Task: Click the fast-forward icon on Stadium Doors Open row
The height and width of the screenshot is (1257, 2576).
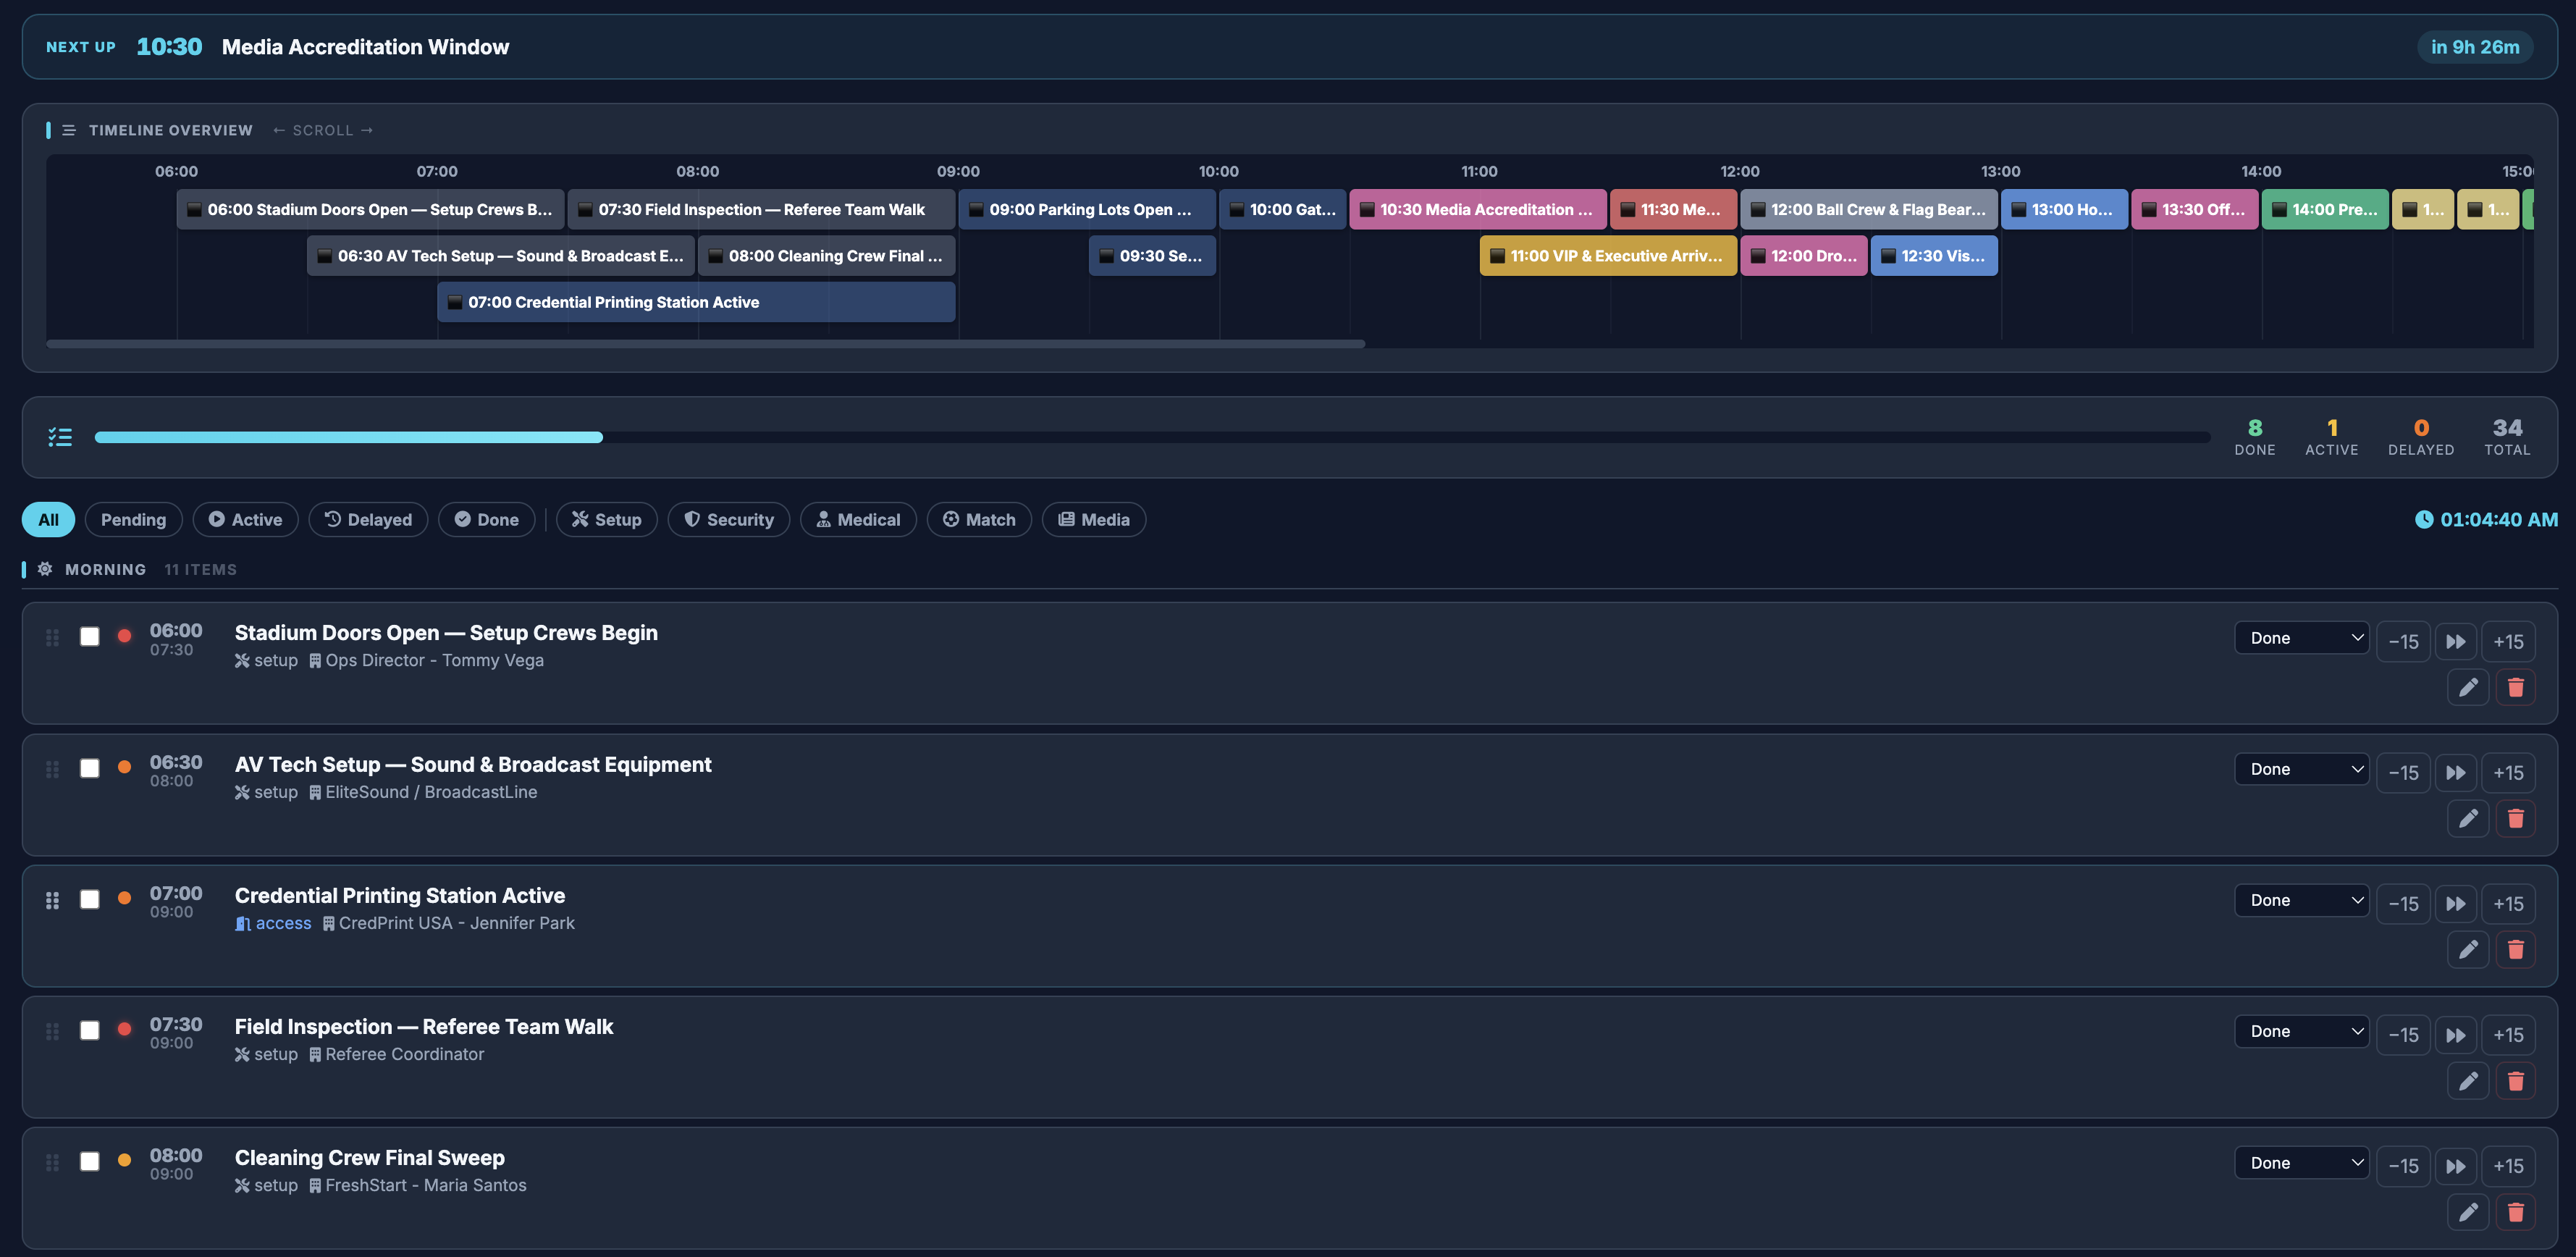Action: pos(2455,642)
